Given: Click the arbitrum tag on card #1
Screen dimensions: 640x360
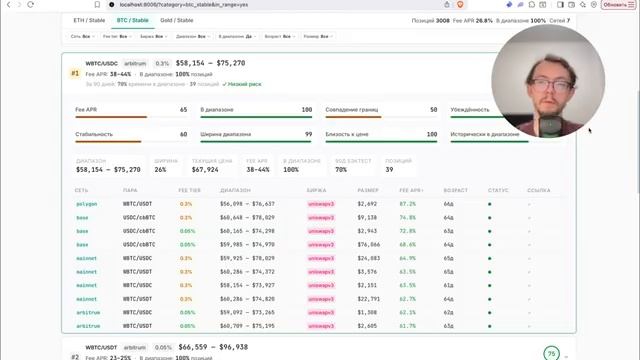Looking at the screenshot, I should [135, 64].
